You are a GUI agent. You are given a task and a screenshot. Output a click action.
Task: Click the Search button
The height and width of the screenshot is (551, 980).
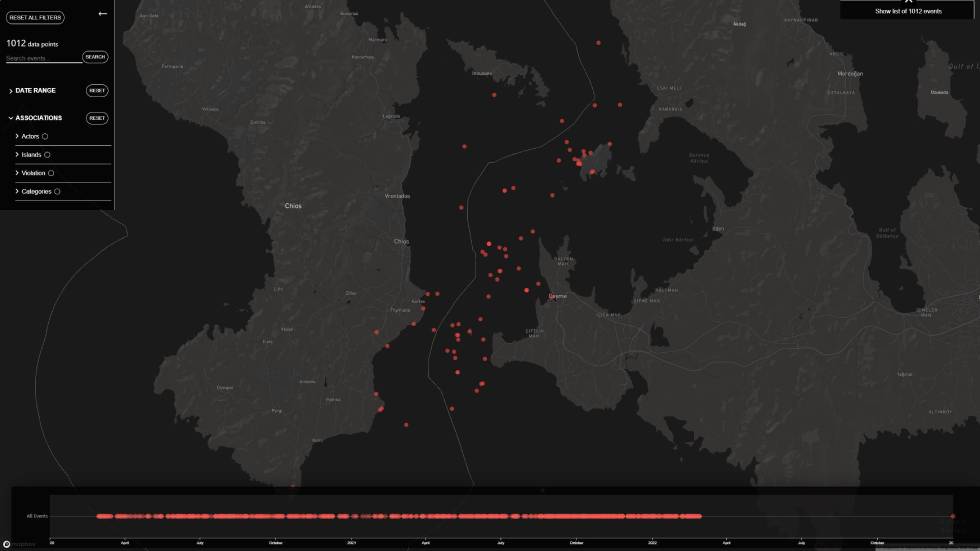tap(95, 57)
